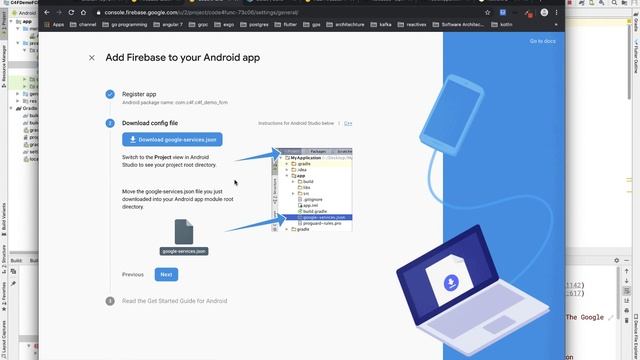Show more bookmarks overflow arrow
640x360 pixels.
click(x=556, y=24)
